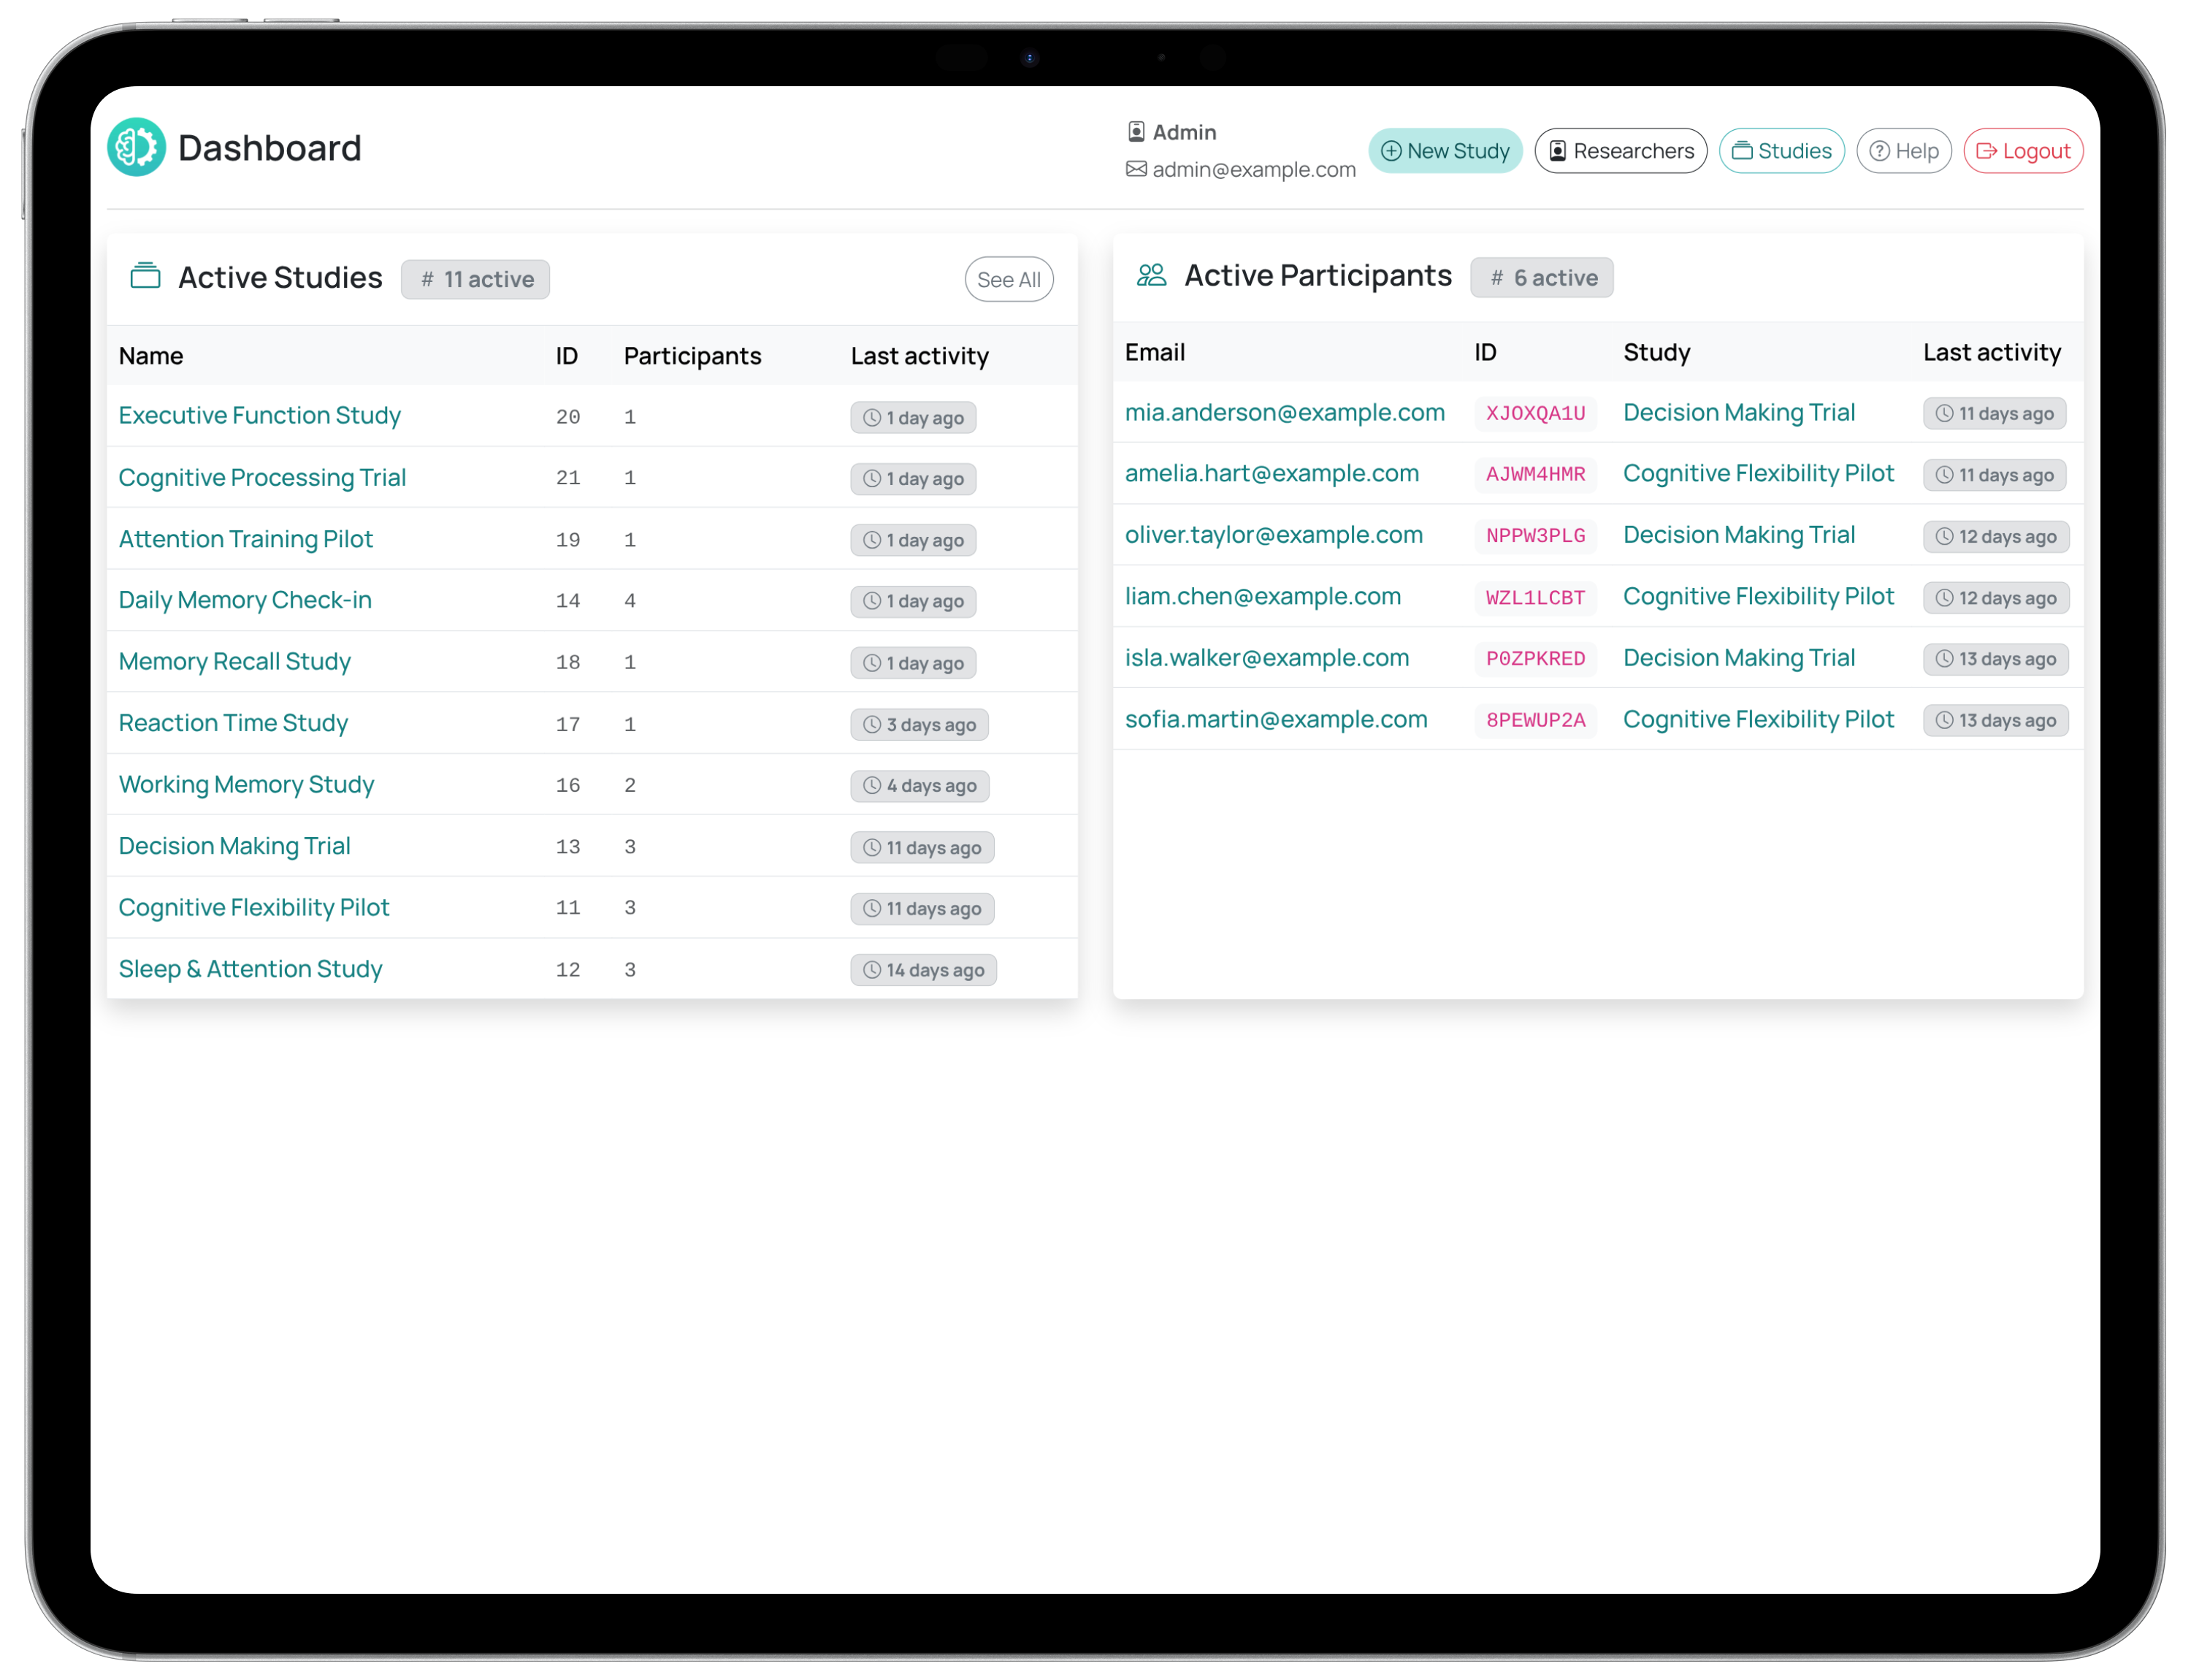Click the Active Studies folder icon

pyautogui.click(x=145, y=276)
